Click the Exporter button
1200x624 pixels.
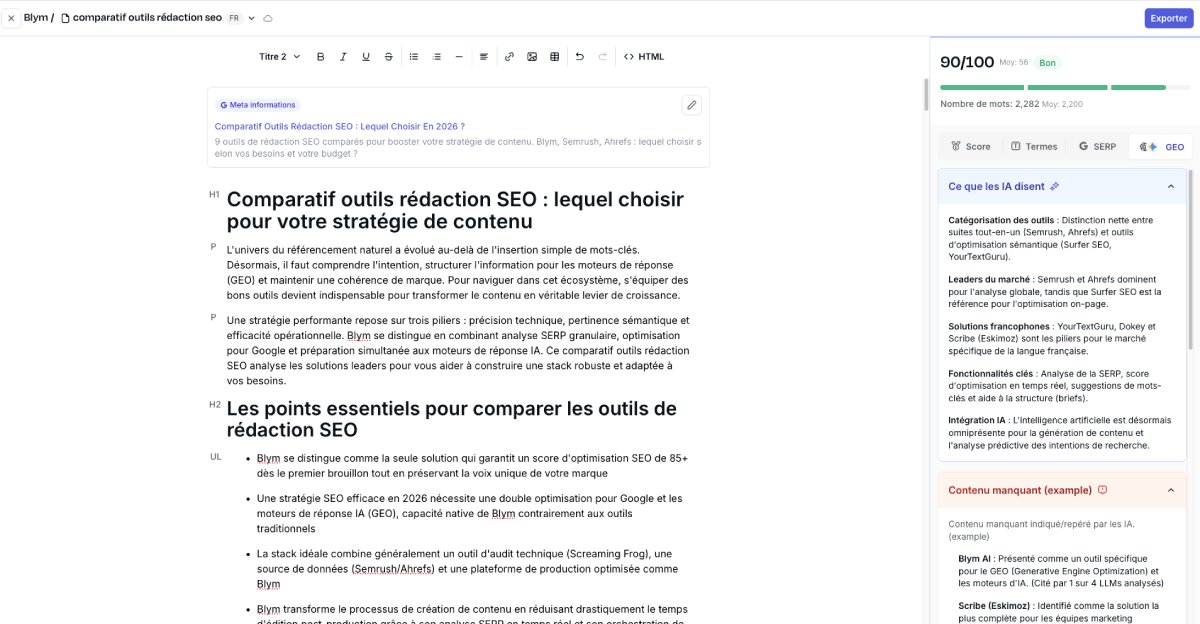coord(1168,18)
